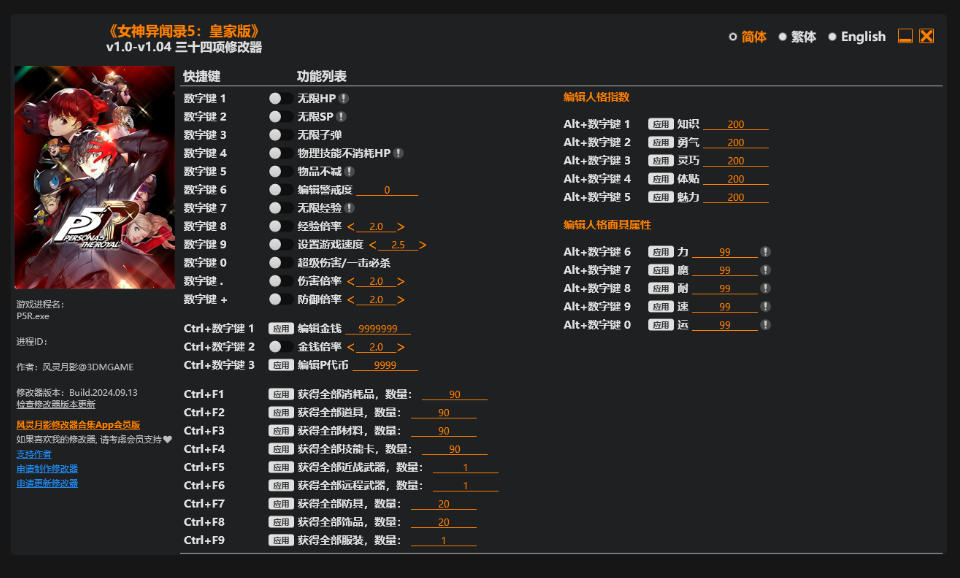Click the info icon in the 速 row
Screen dimensions: 960x578
point(765,307)
